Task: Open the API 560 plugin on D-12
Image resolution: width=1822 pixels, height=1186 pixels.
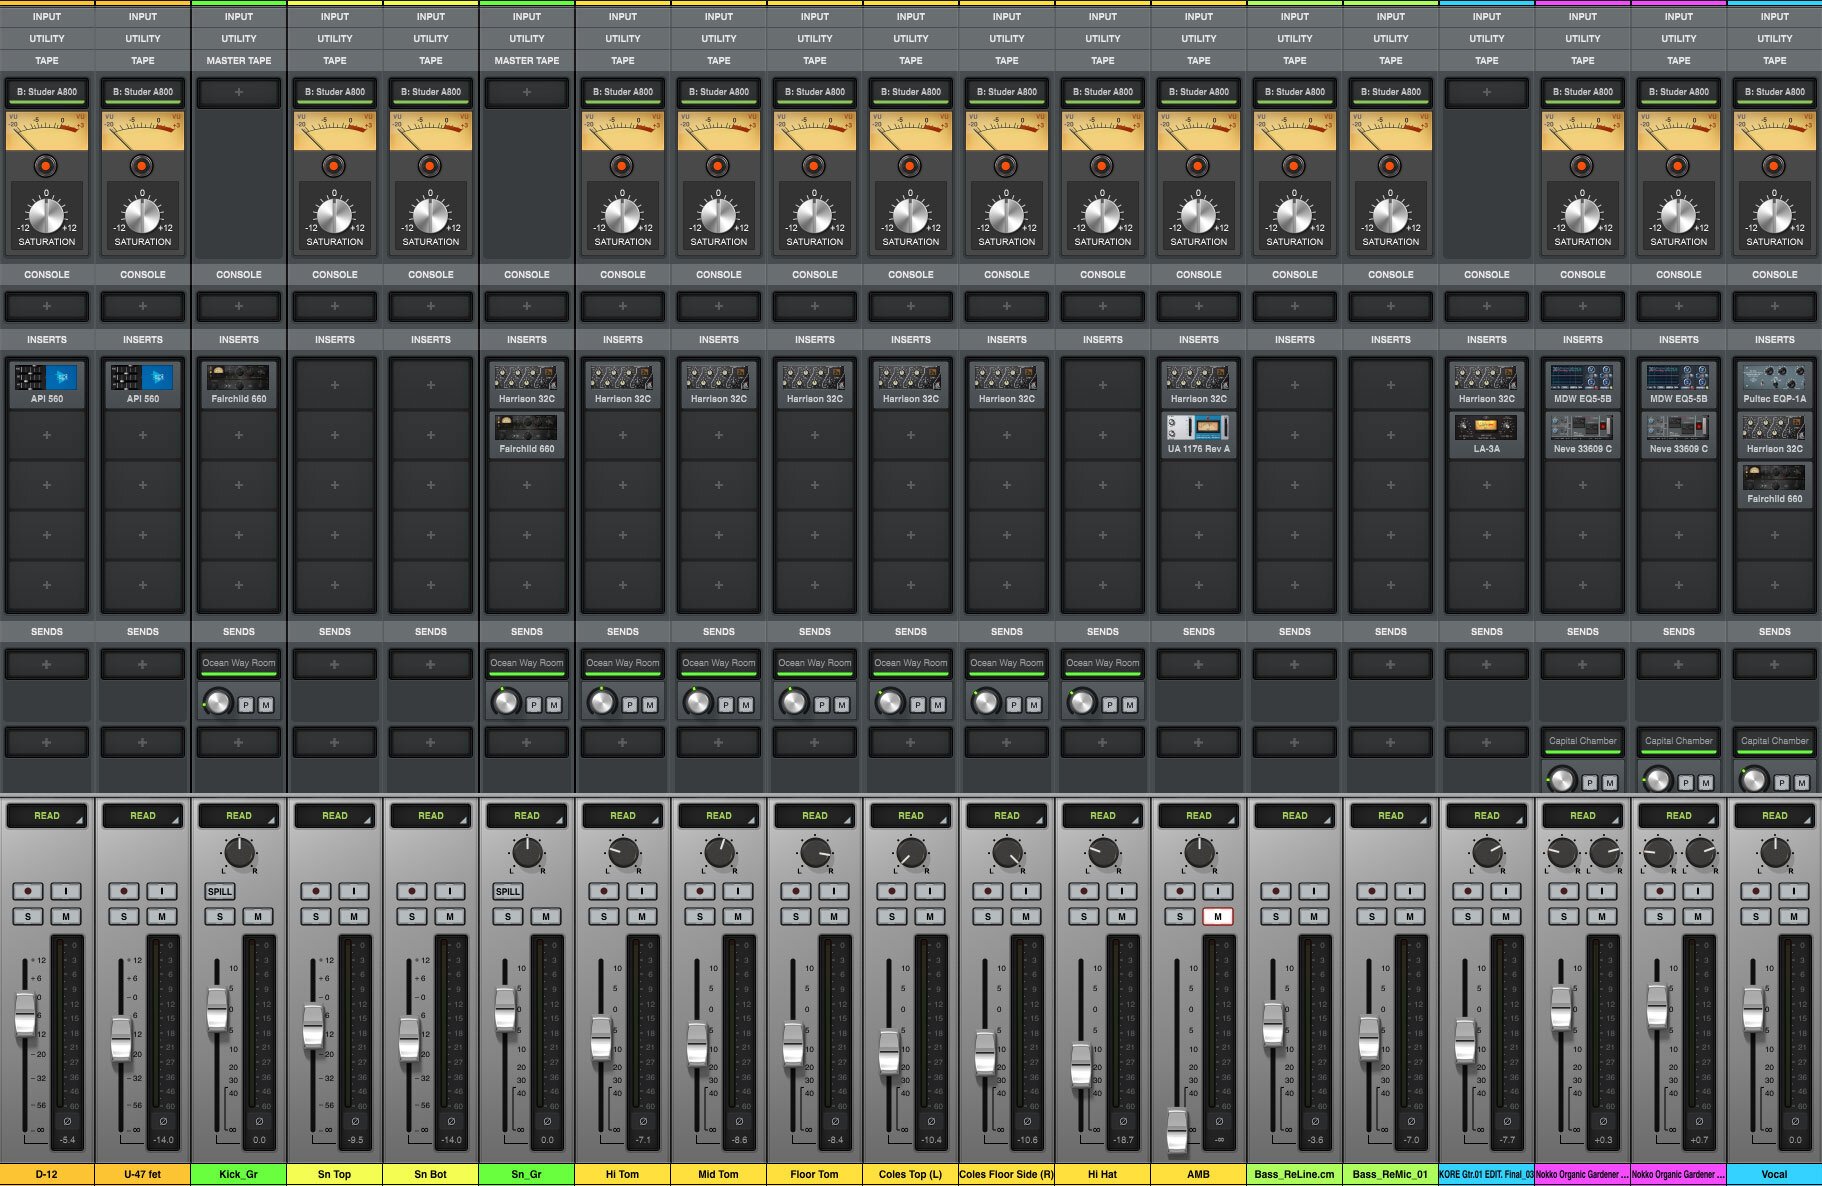Action: point(46,383)
